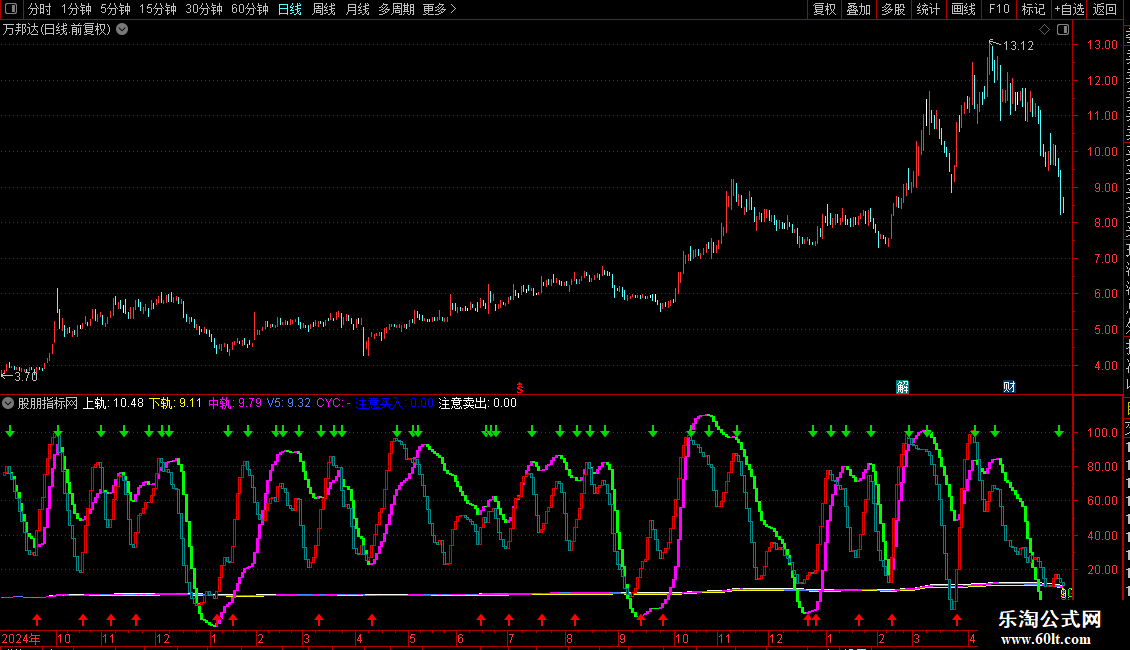
Task: Click the CYC: - indicator label
Action: click(334, 404)
